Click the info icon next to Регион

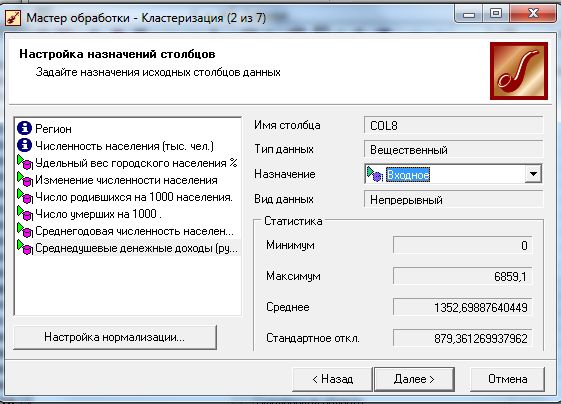coord(24,128)
